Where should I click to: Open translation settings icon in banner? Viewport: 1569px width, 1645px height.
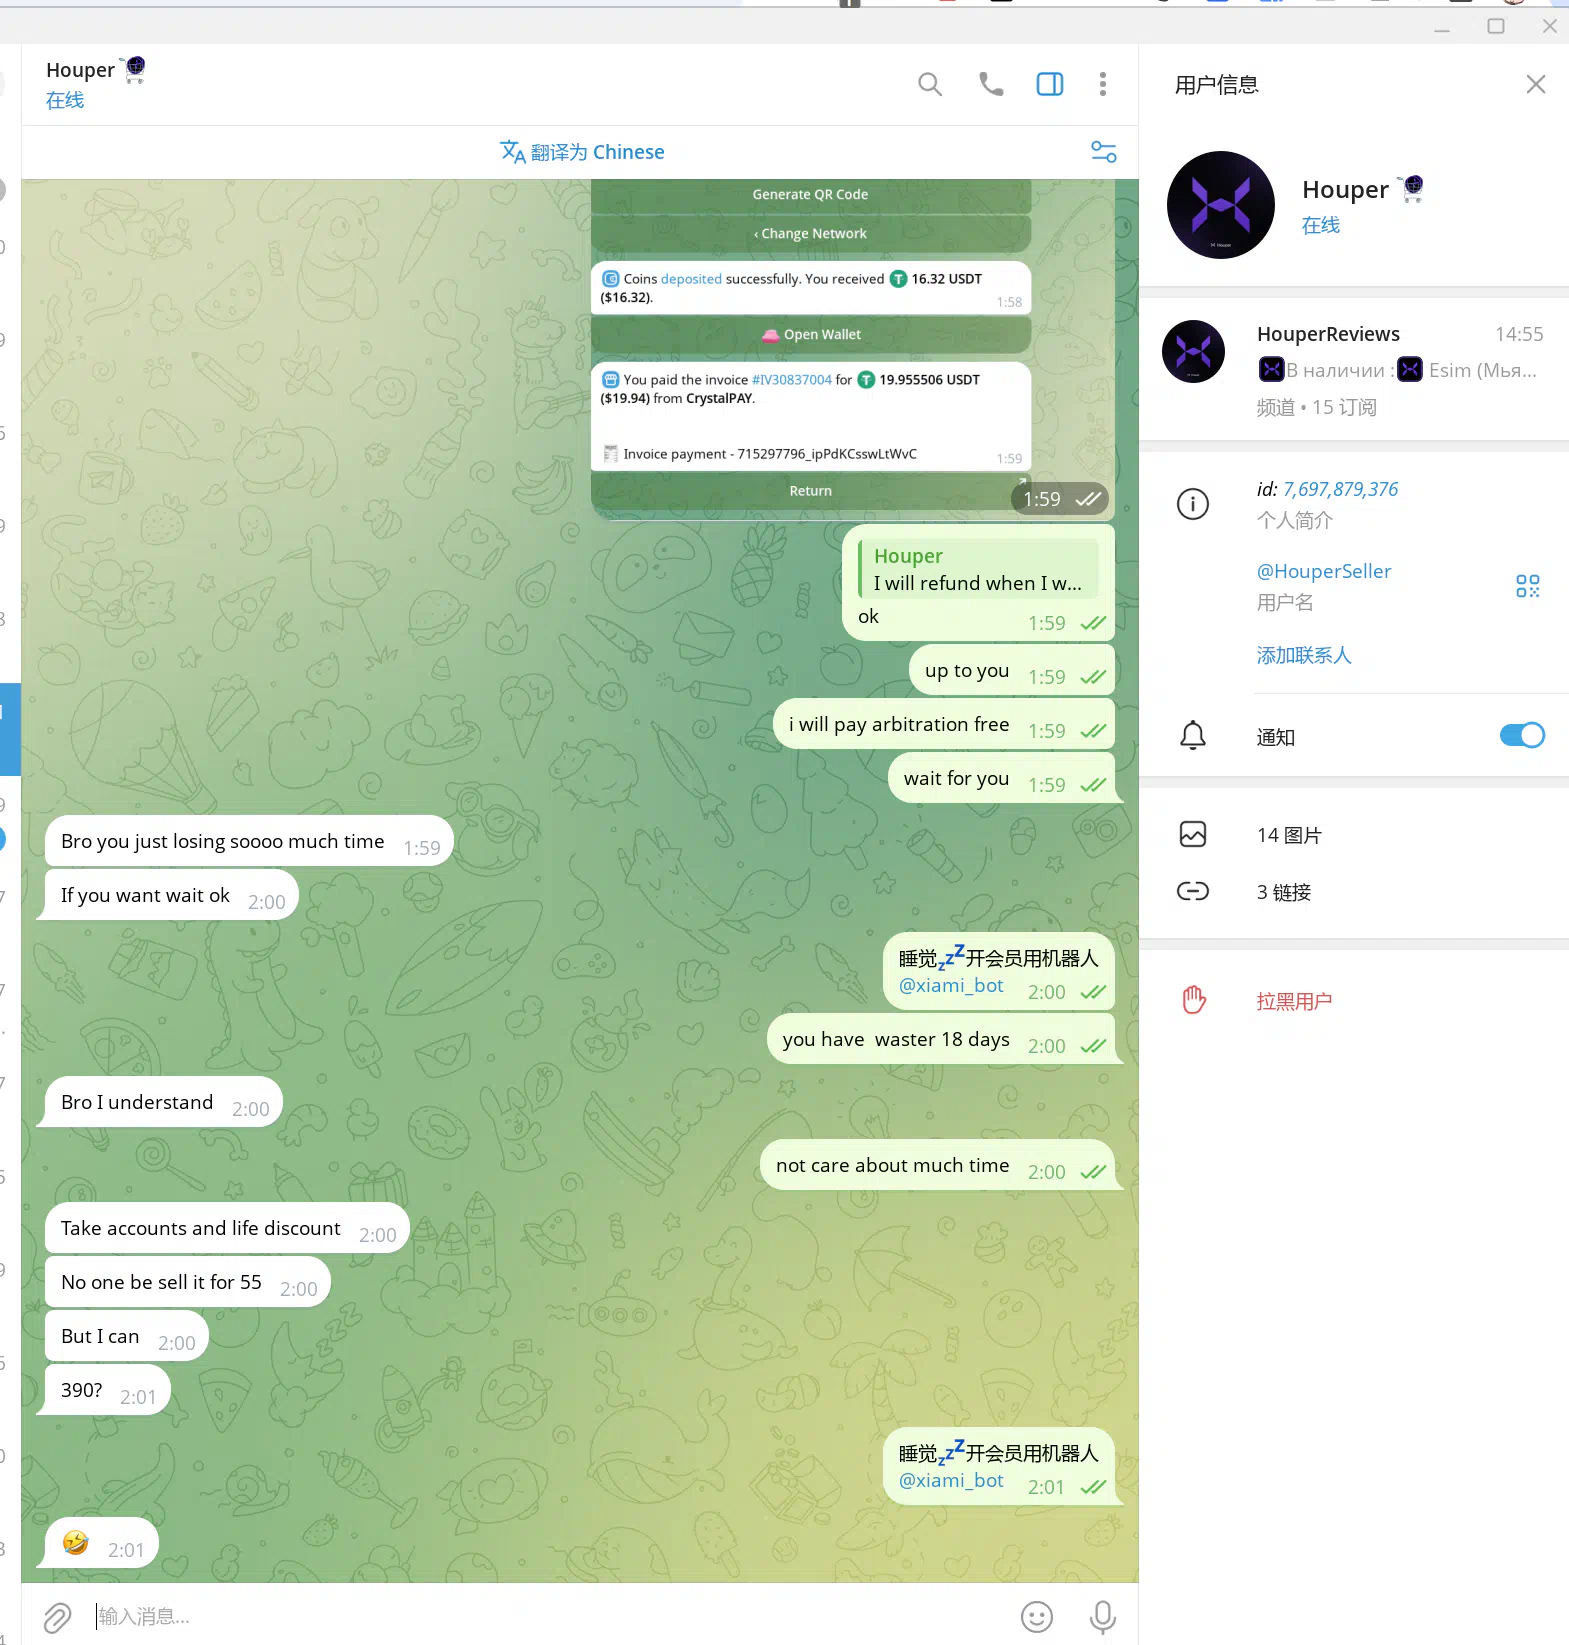click(x=1104, y=152)
